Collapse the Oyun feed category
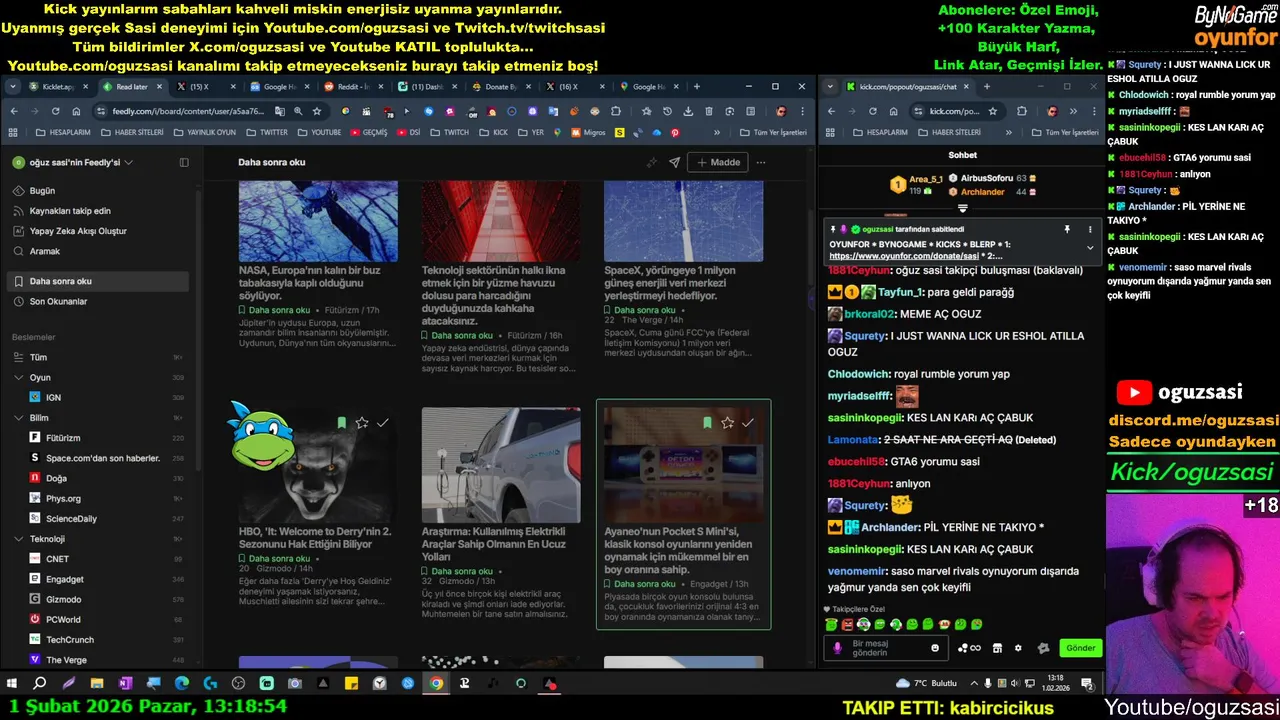Viewport: 1280px width, 720px height. coord(18,377)
